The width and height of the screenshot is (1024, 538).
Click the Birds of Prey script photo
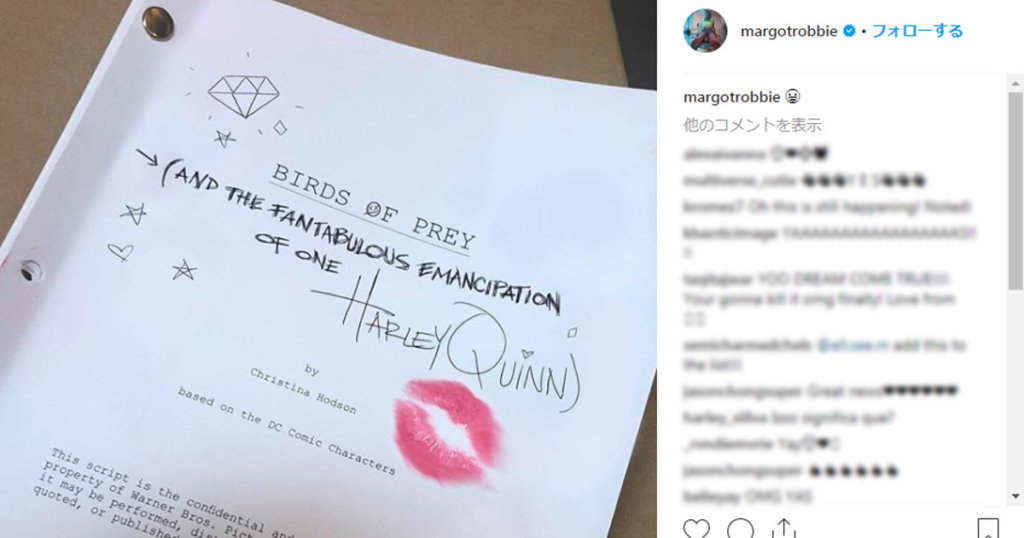(x=328, y=269)
